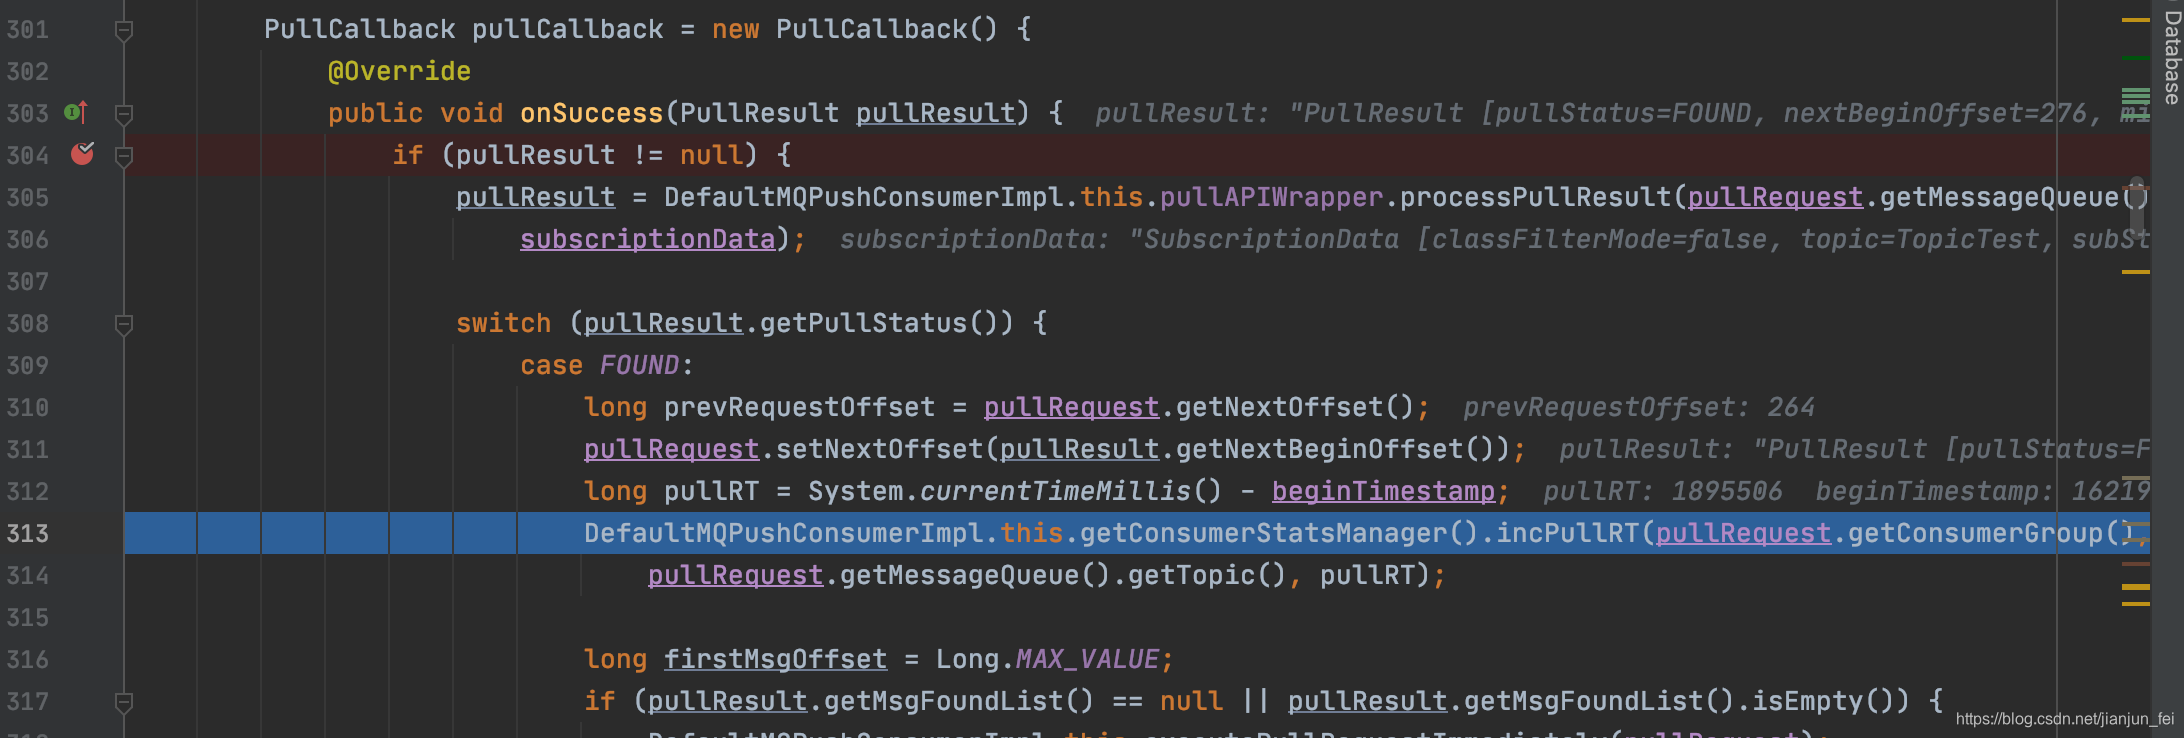The height and width of the screenshot is (738, 2184).
Task: Toggle the breakpoint on line 304
Action: pos(82,154)
